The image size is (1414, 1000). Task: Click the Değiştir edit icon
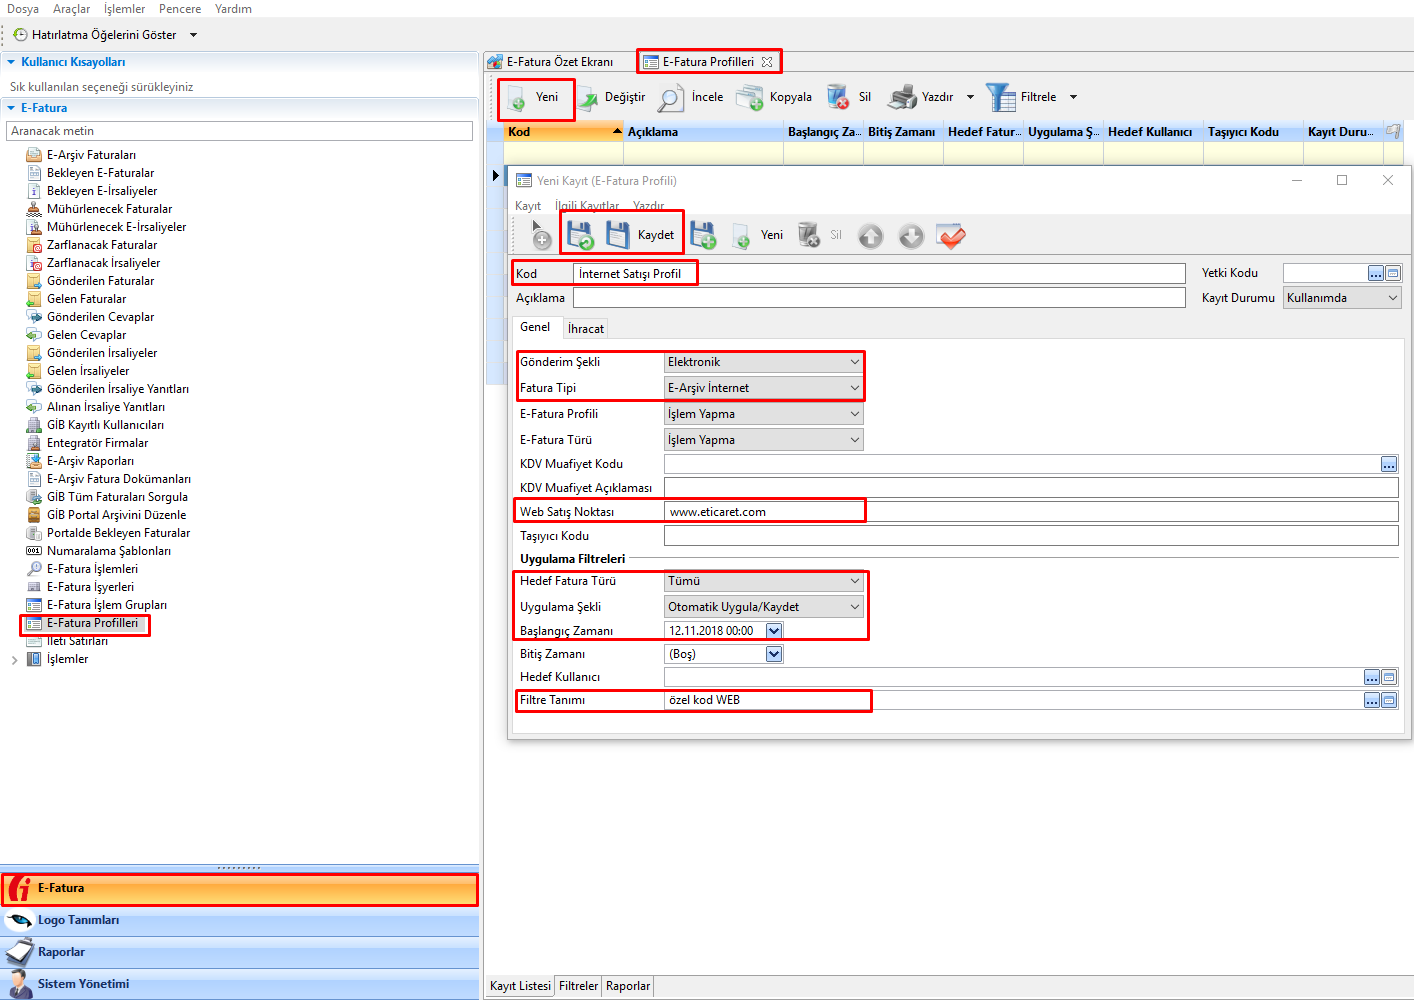coord(588,98)
